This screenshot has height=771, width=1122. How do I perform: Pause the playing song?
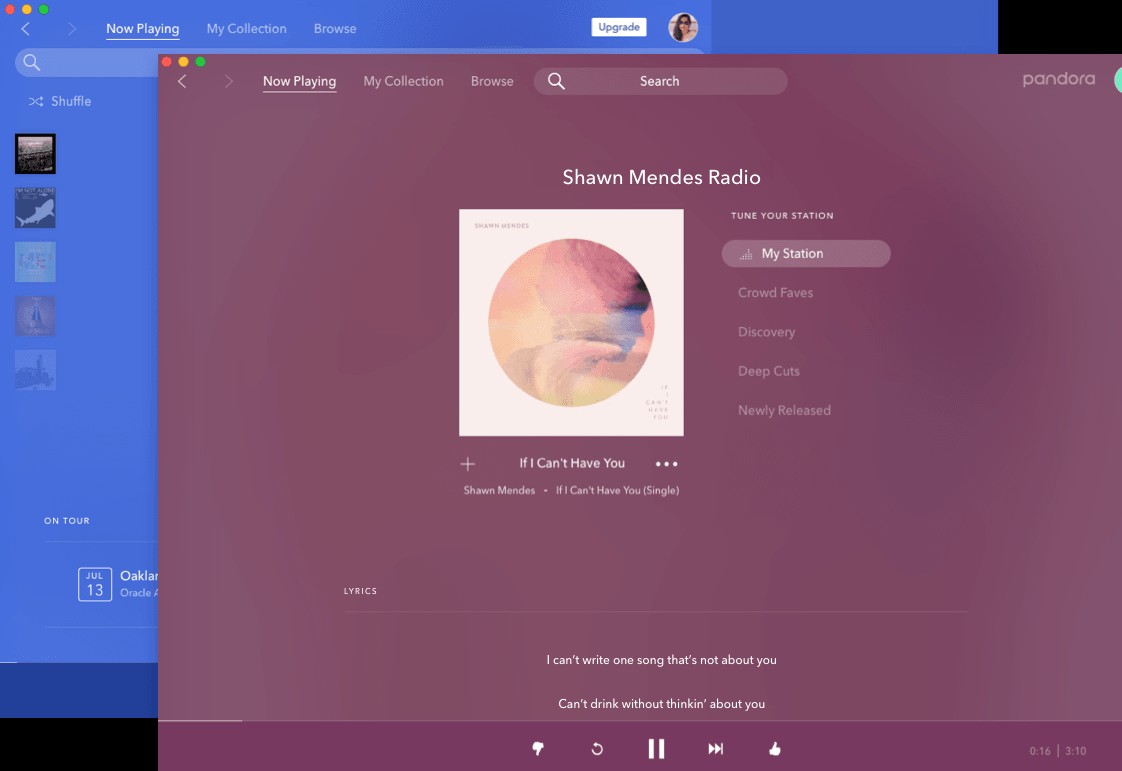tap(656, 749)
